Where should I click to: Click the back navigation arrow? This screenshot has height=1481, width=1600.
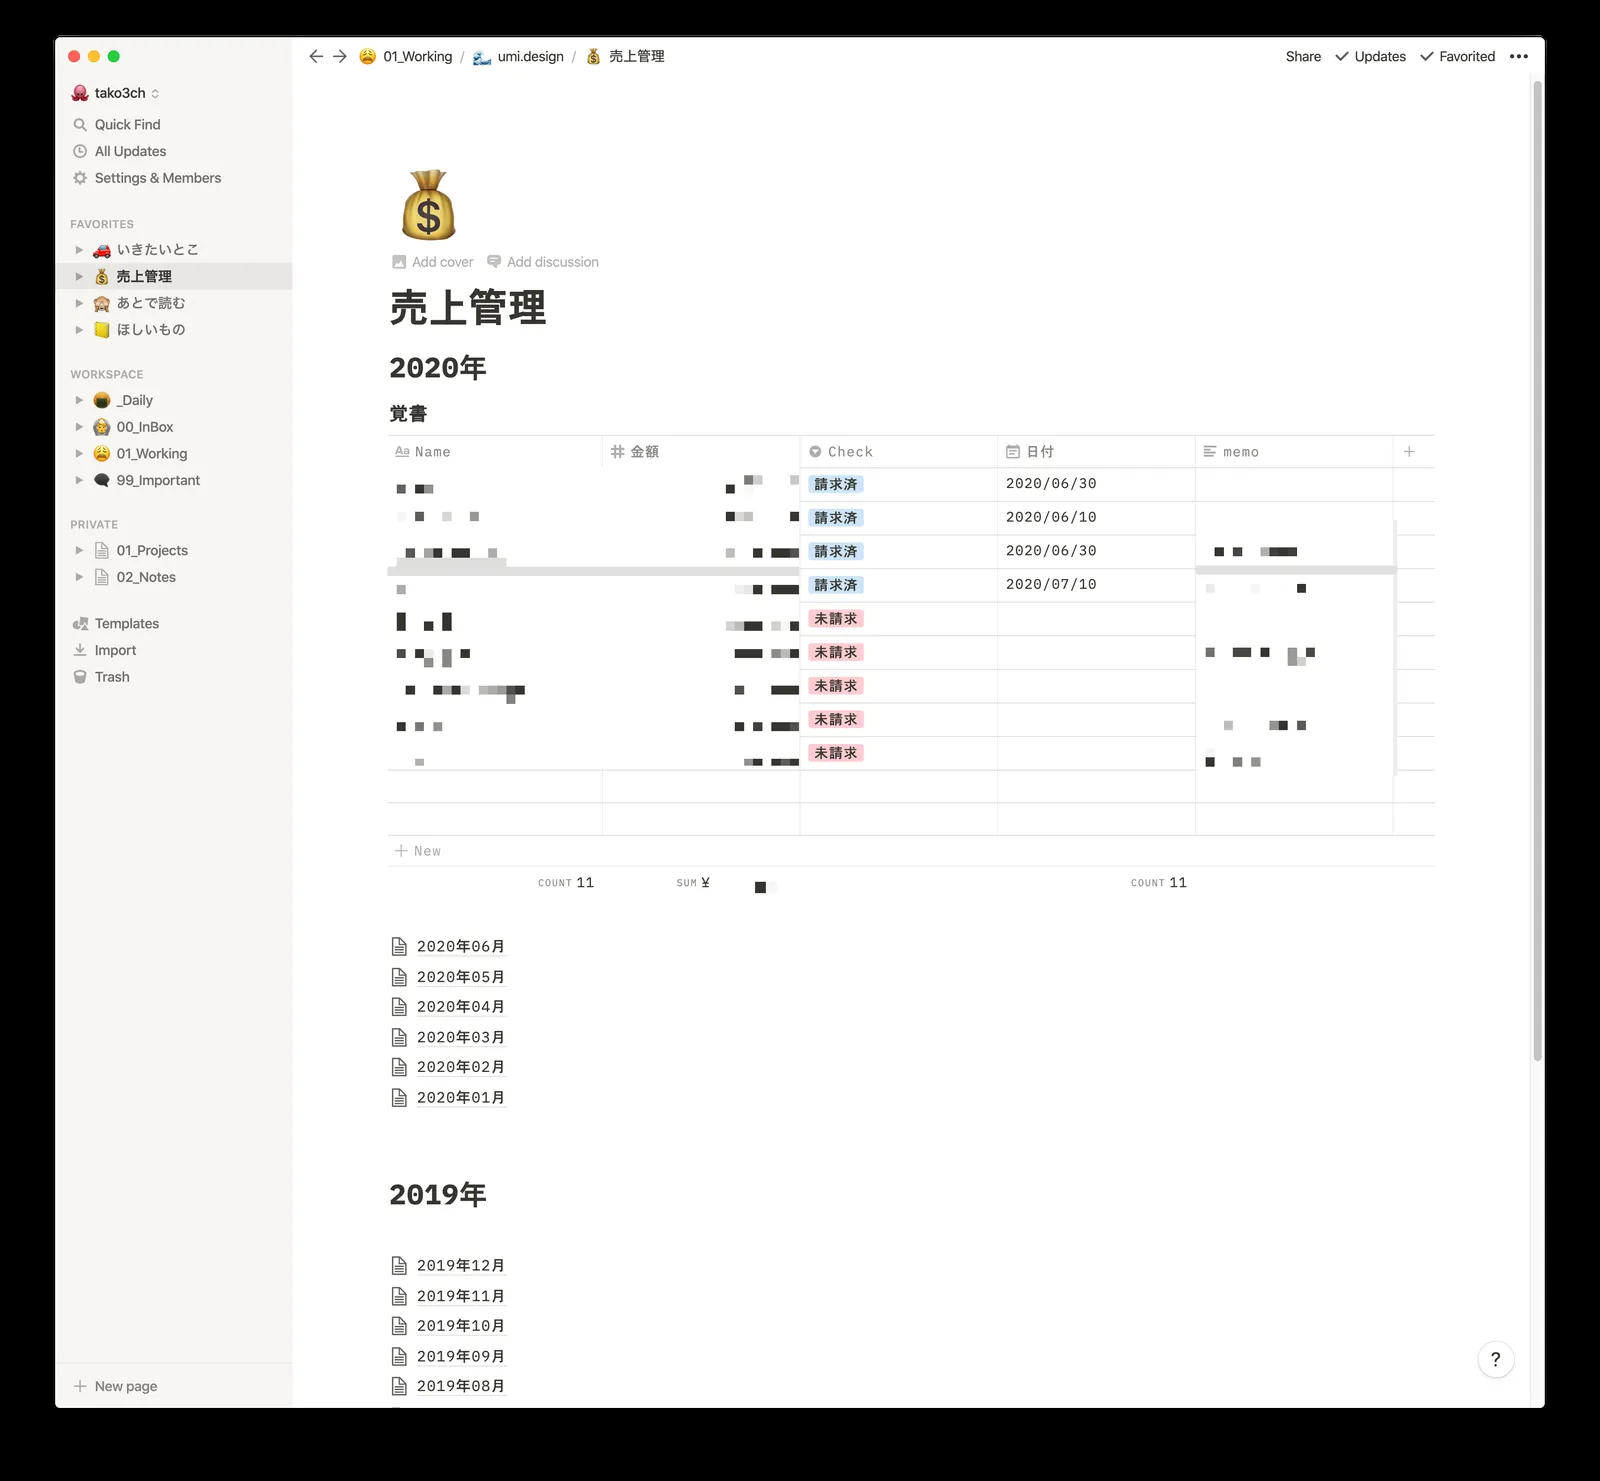[x=316, y=57]
